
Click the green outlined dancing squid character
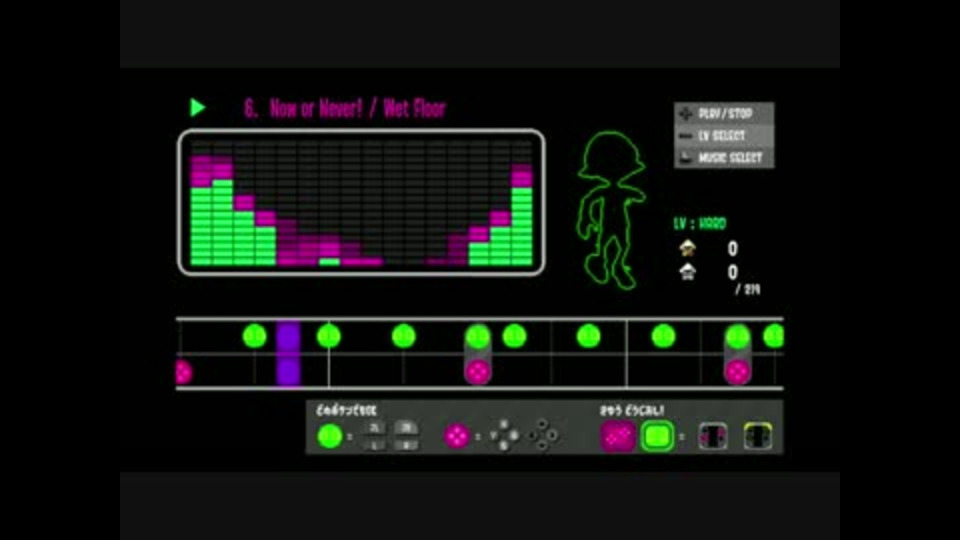[612, 210]
